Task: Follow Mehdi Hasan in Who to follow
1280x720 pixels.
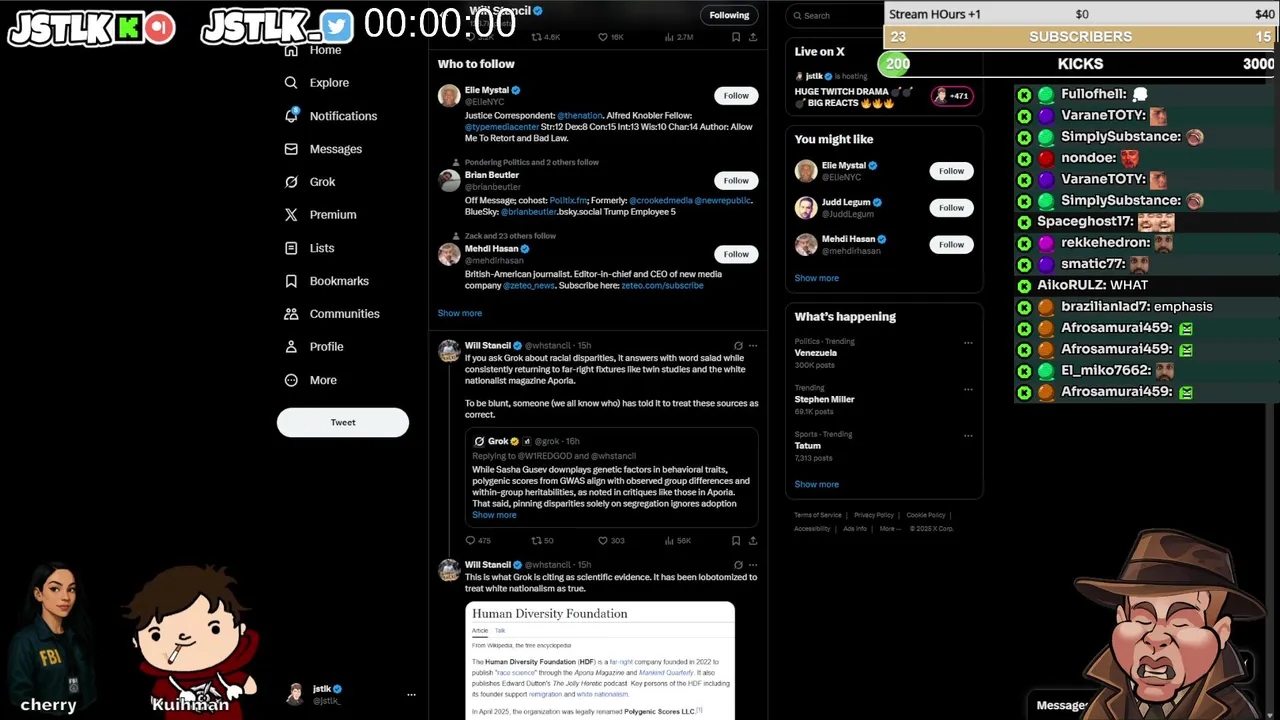Action: pyautogui.click(x=736, y=254)
